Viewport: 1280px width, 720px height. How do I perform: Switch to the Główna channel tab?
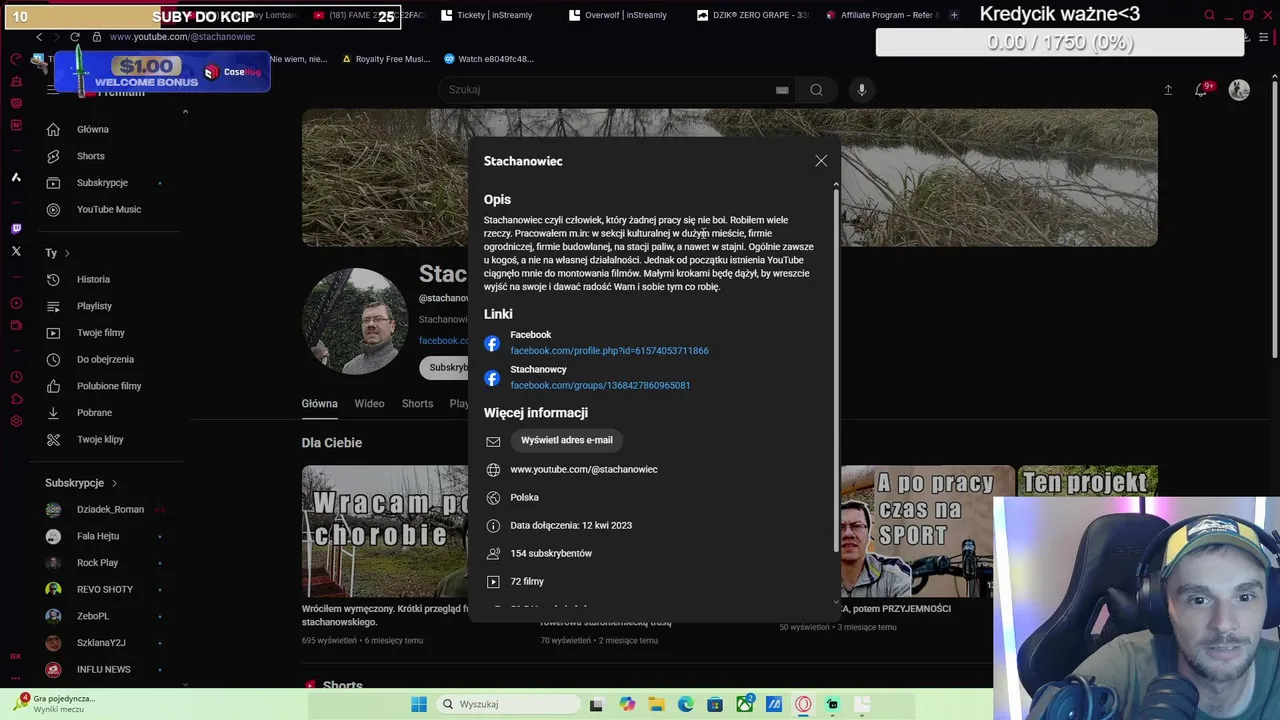pos(319,404)
